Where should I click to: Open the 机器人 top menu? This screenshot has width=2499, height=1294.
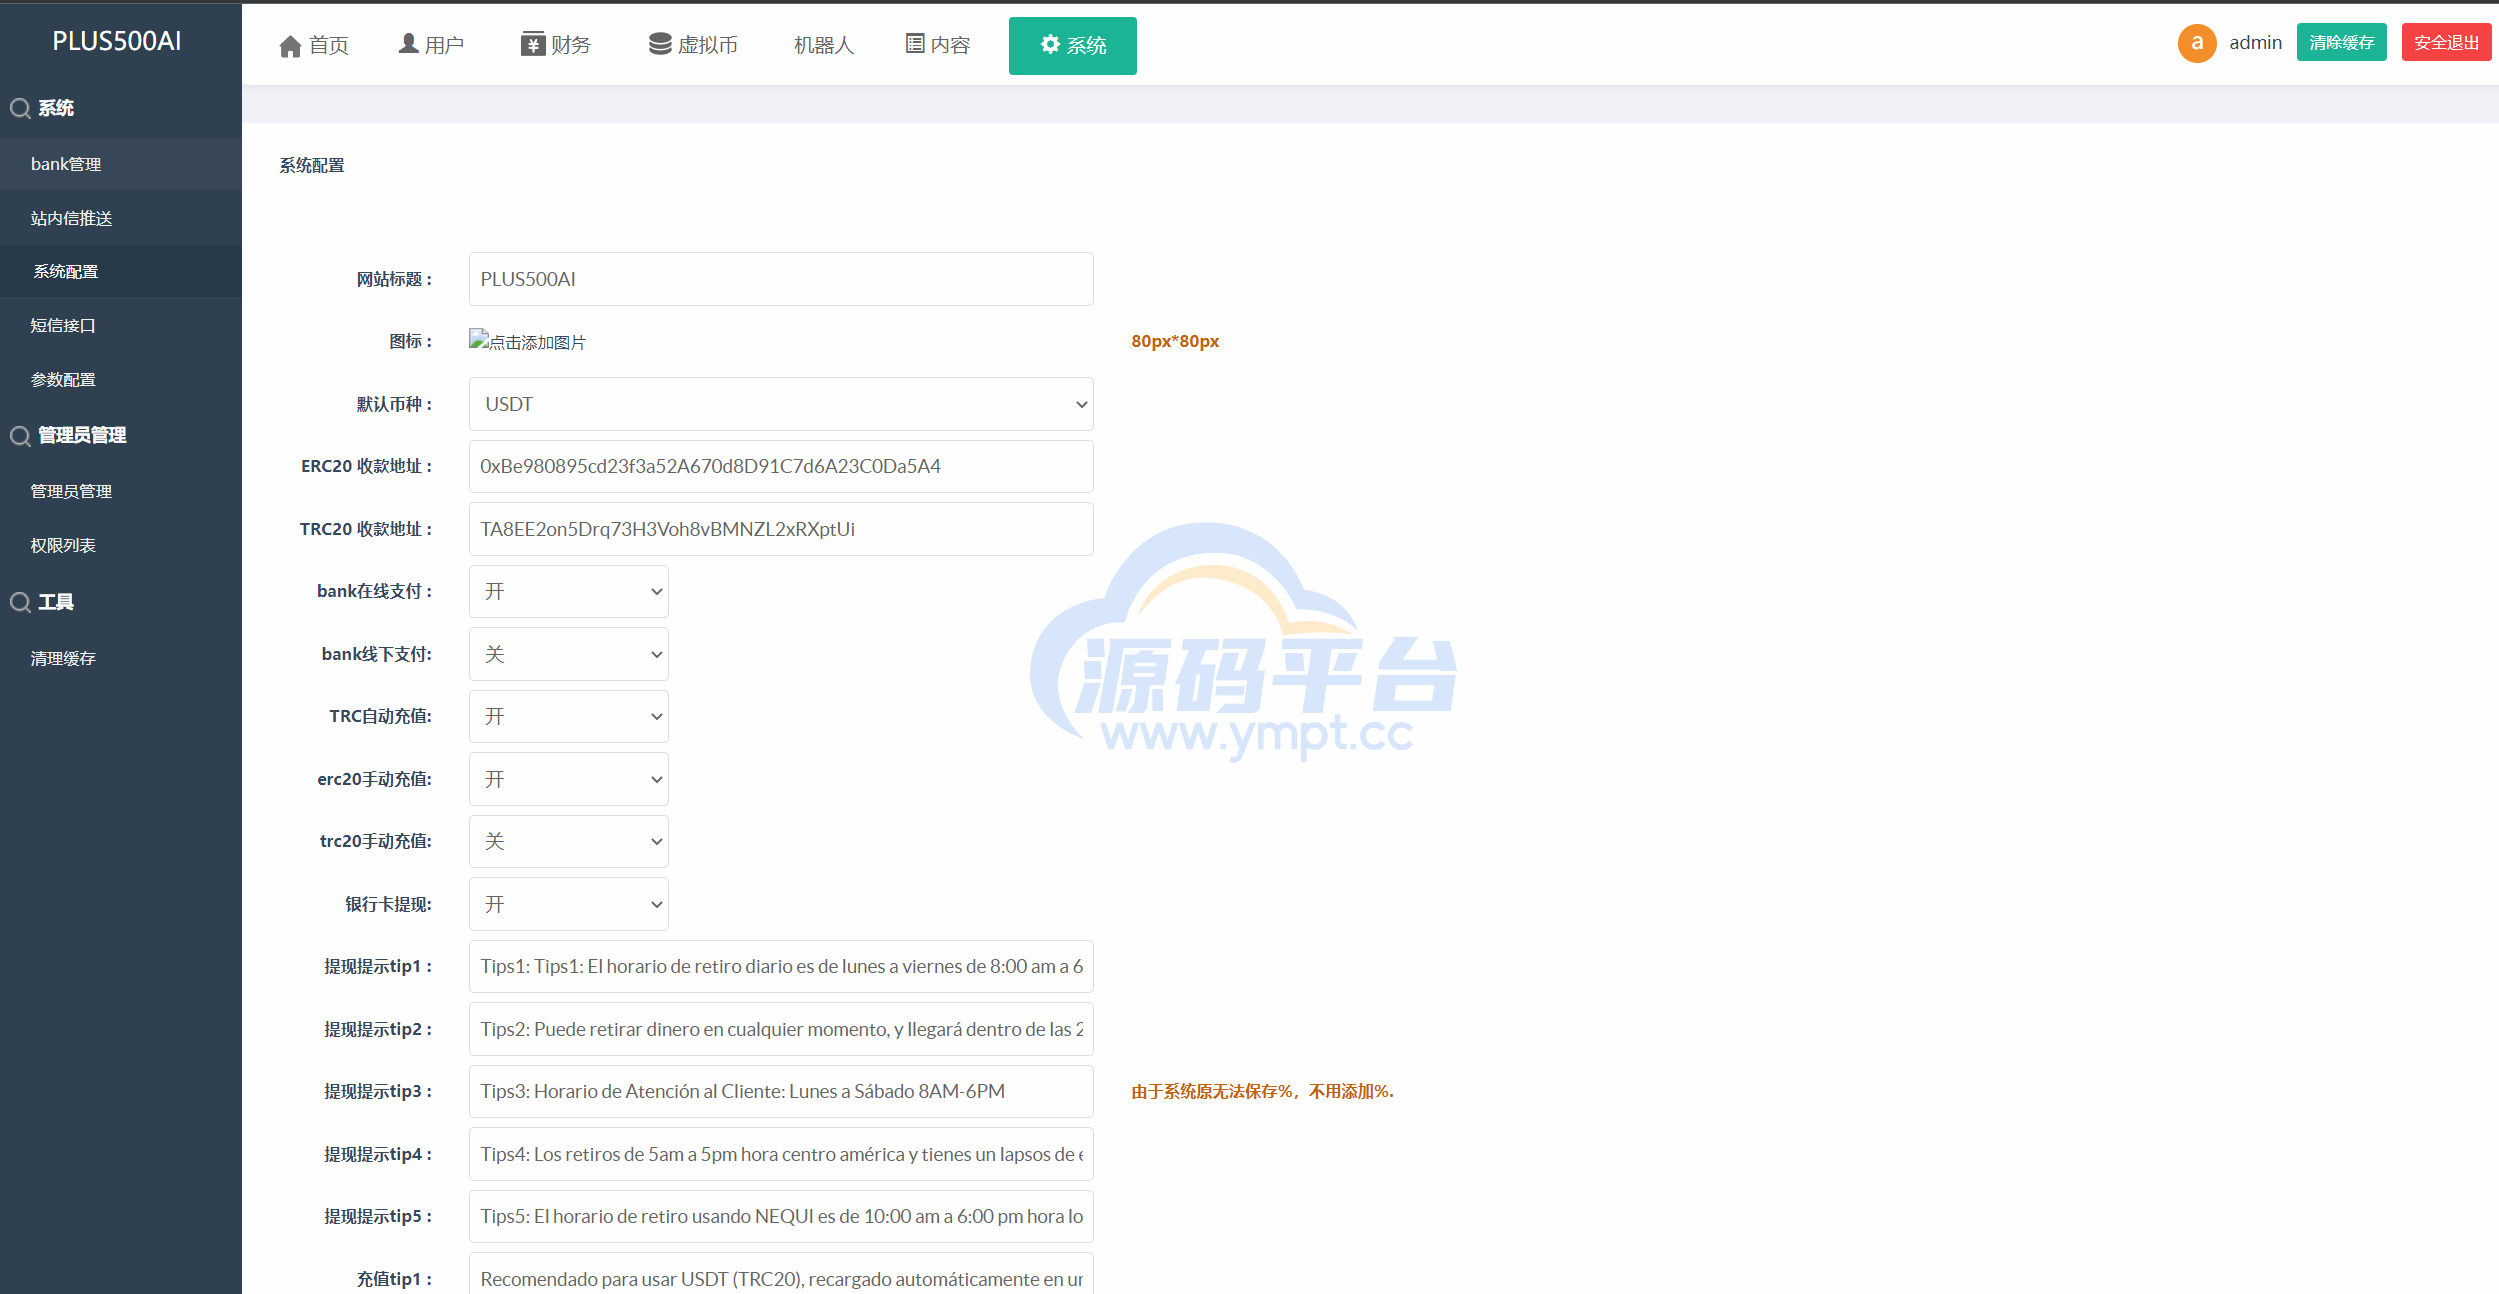point(824,45)
